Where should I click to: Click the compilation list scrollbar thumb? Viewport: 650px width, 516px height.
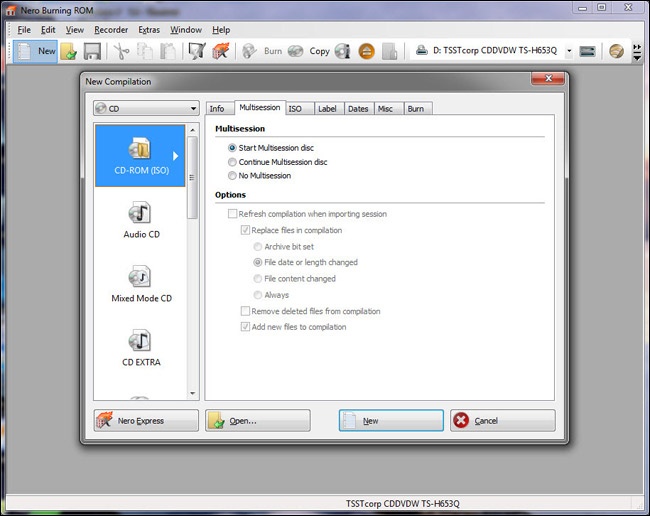[x=192, y=177]
